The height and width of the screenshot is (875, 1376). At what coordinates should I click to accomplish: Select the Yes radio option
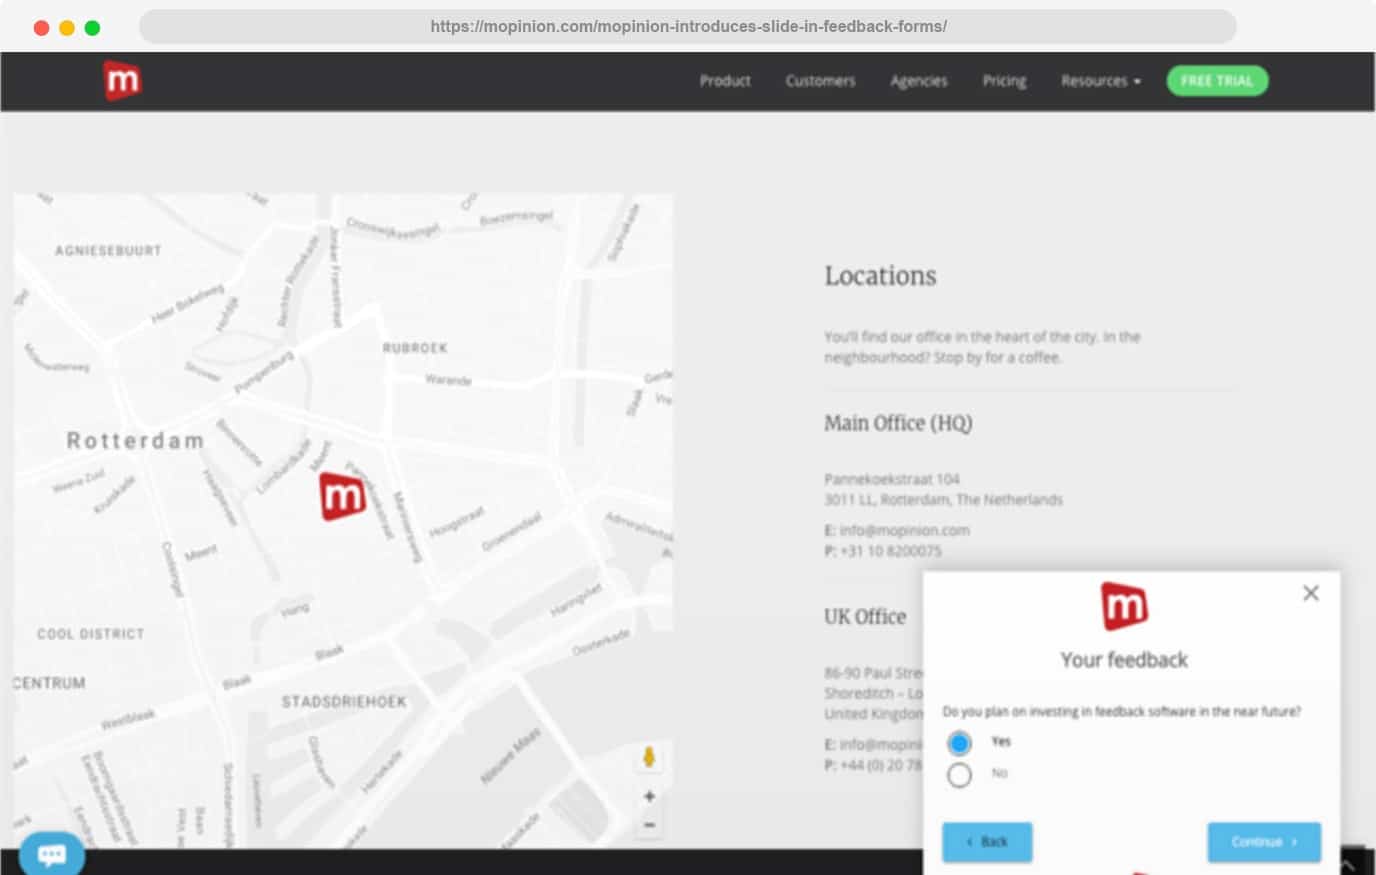(x=959, y=743)
